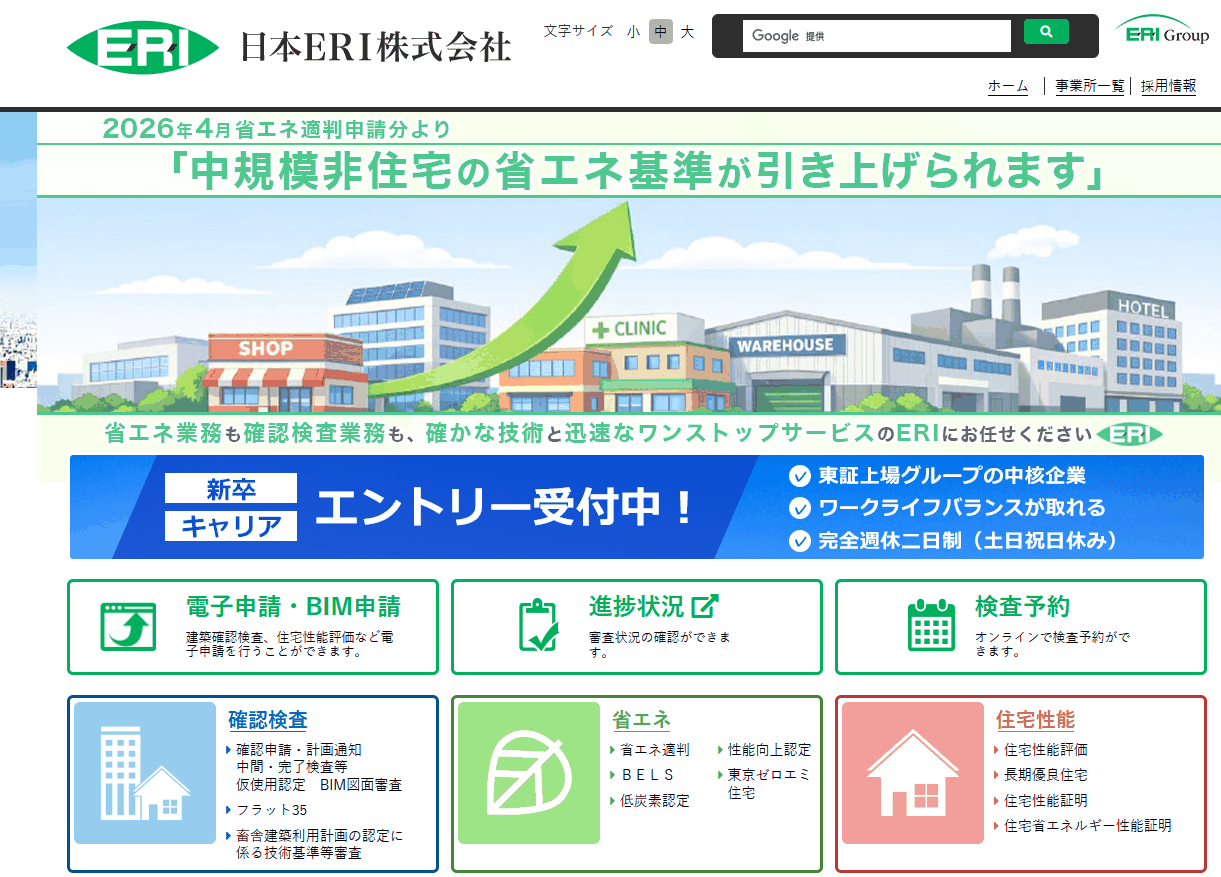Image resolution: width=1221 pixels, height=877 pixels.
Task: Click the 日本ERI株式会社 company name
Action: coord(376,46)
